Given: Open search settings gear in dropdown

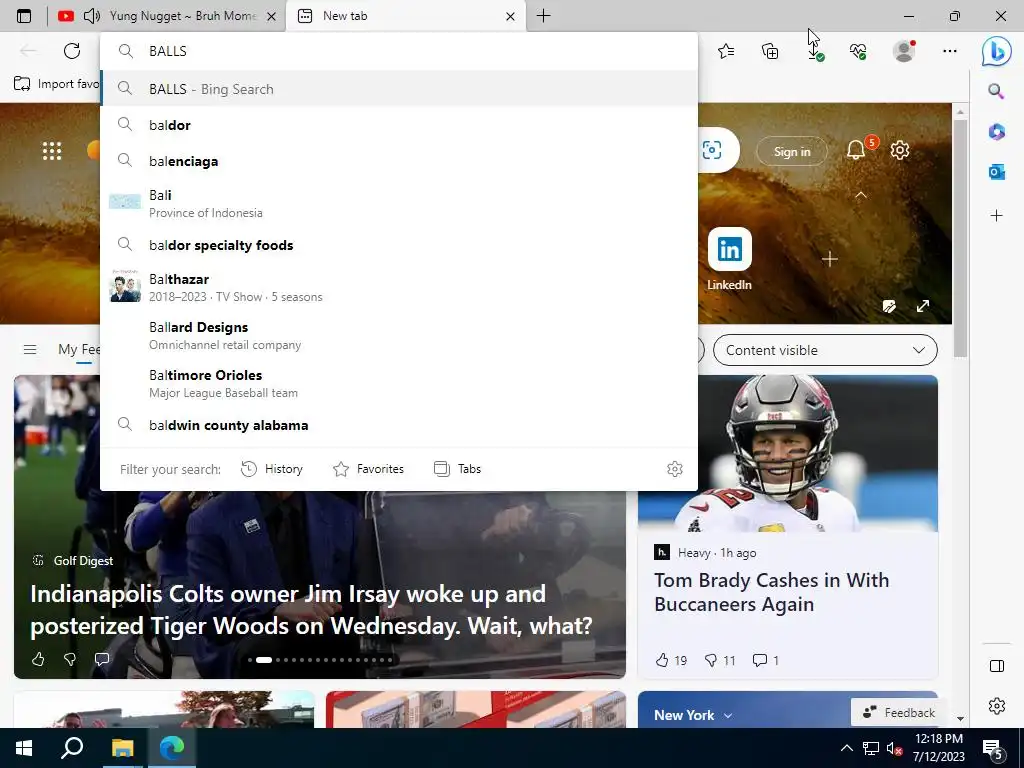Looking at the screenshot, I should click(675, 469).
